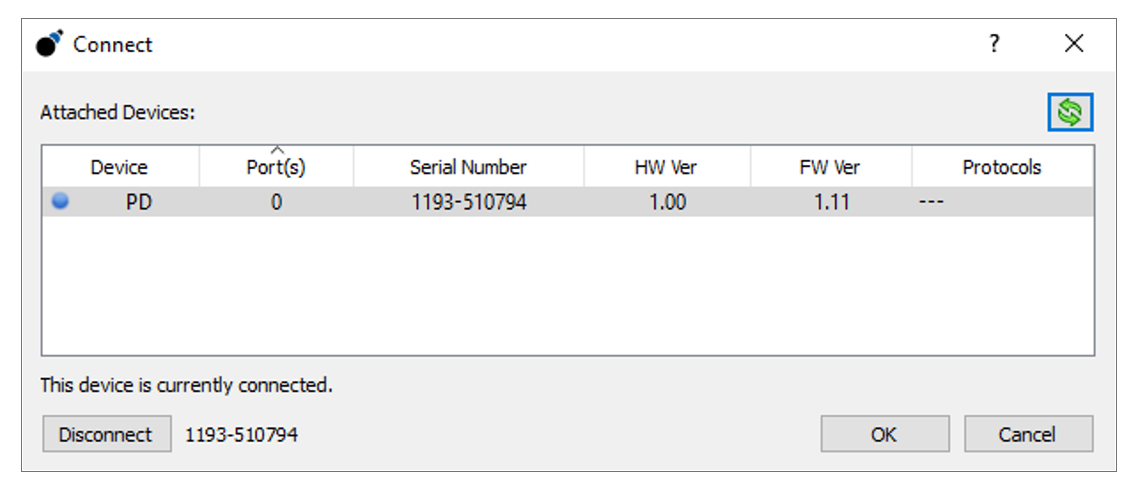Click the port 0 cell
This screenshot has height=491, width=1126.
[276, 202]
